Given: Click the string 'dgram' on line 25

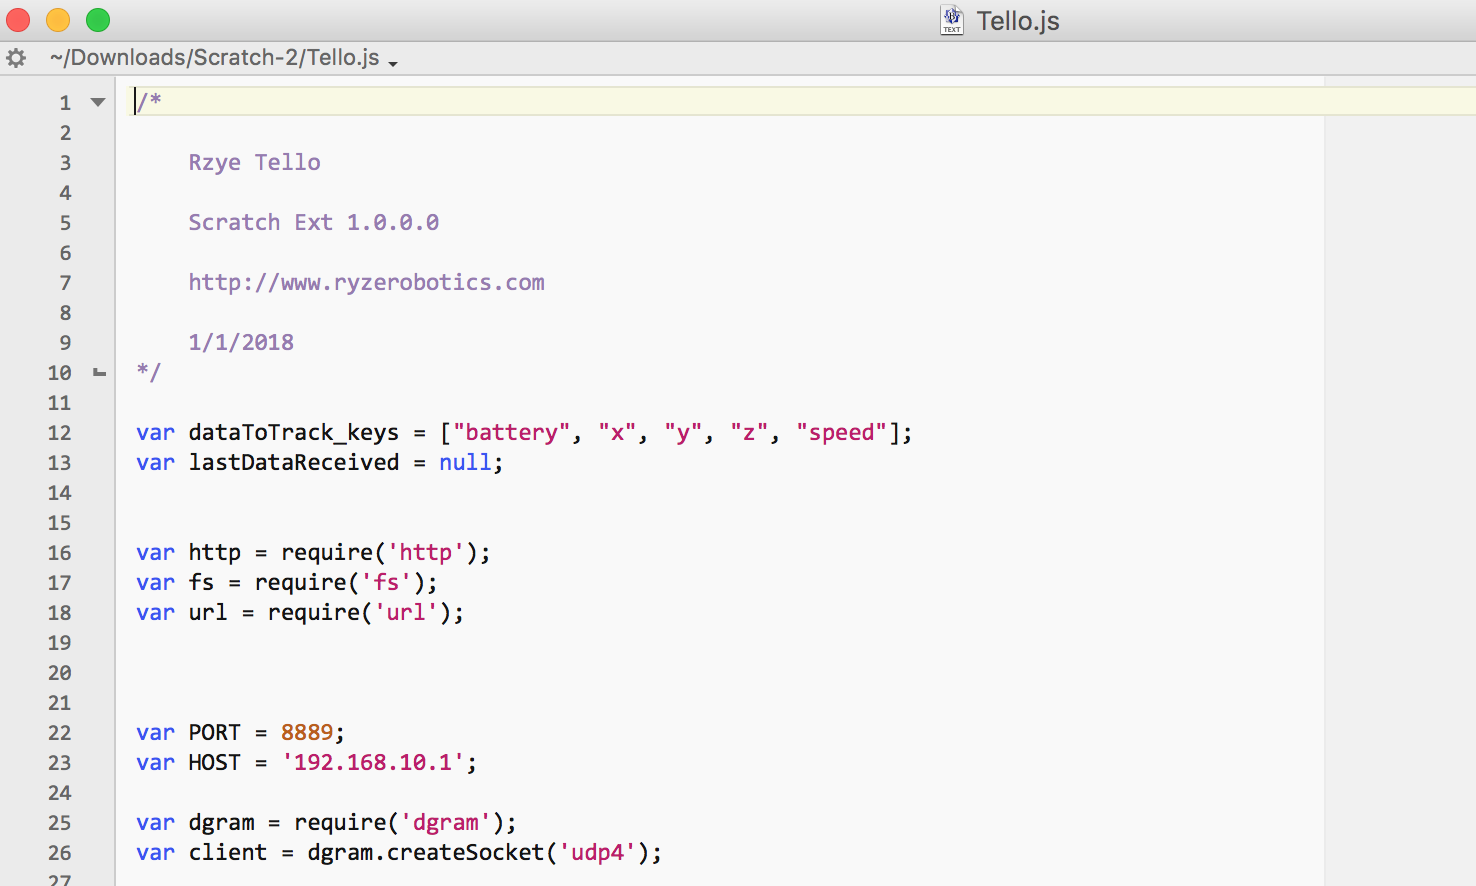Looking at the screenshot, I should pyautogui.click(x=445, y=822).
